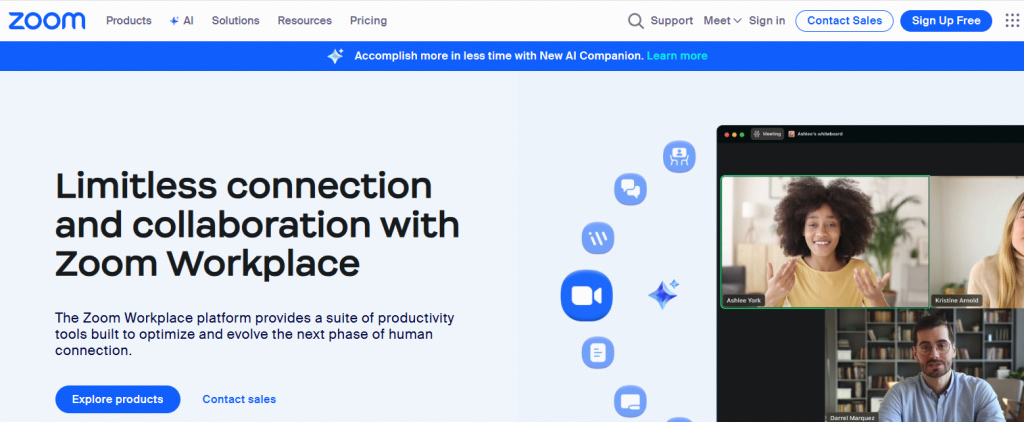This screenshot has width=1024, height=422.
Task: Click the Contact sales link below hero text
Action: pos(239,399)
